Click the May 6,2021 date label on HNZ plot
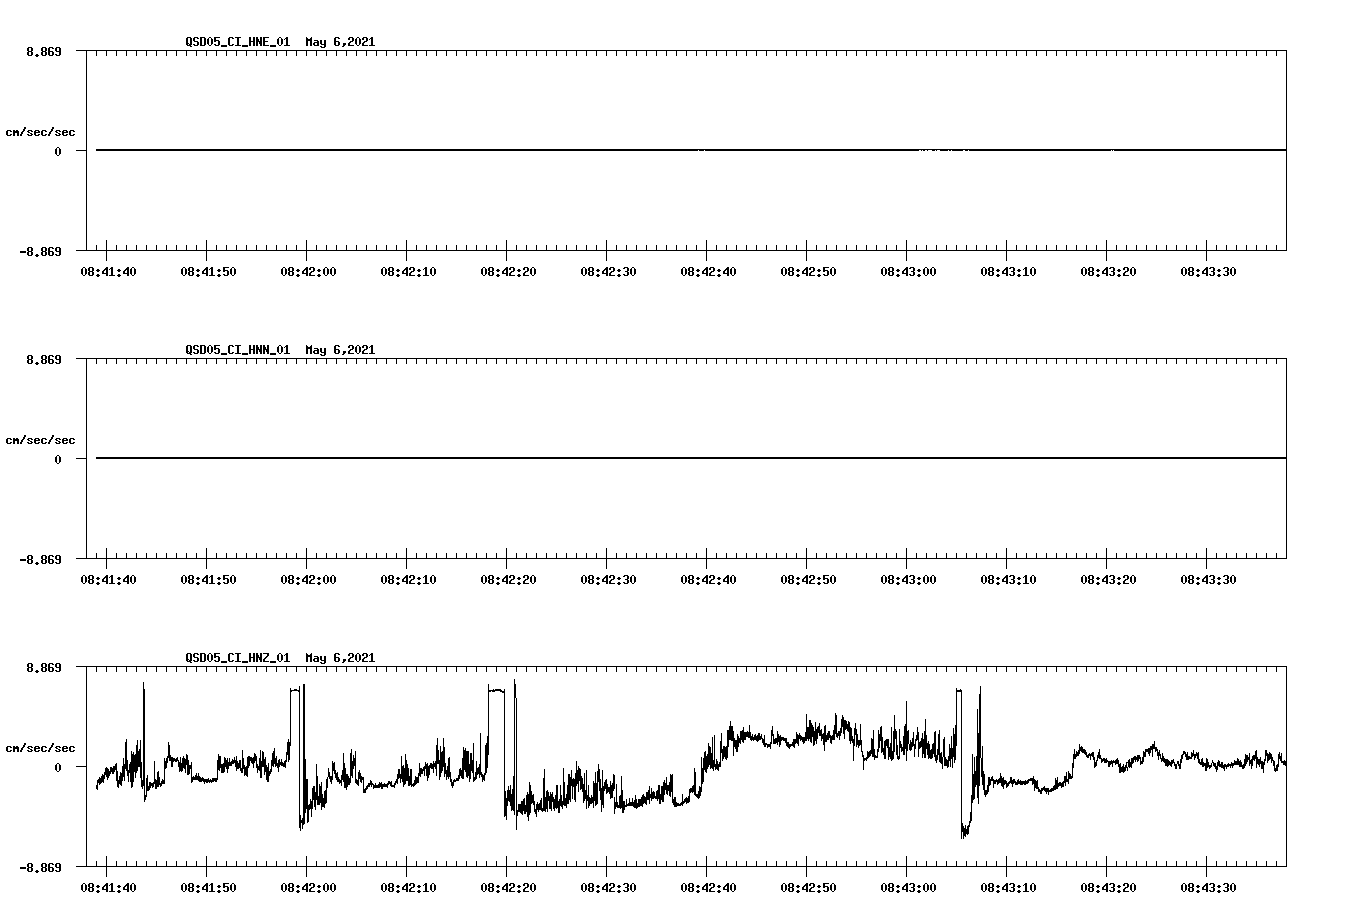1358x924 pixels. pos(340,658)
